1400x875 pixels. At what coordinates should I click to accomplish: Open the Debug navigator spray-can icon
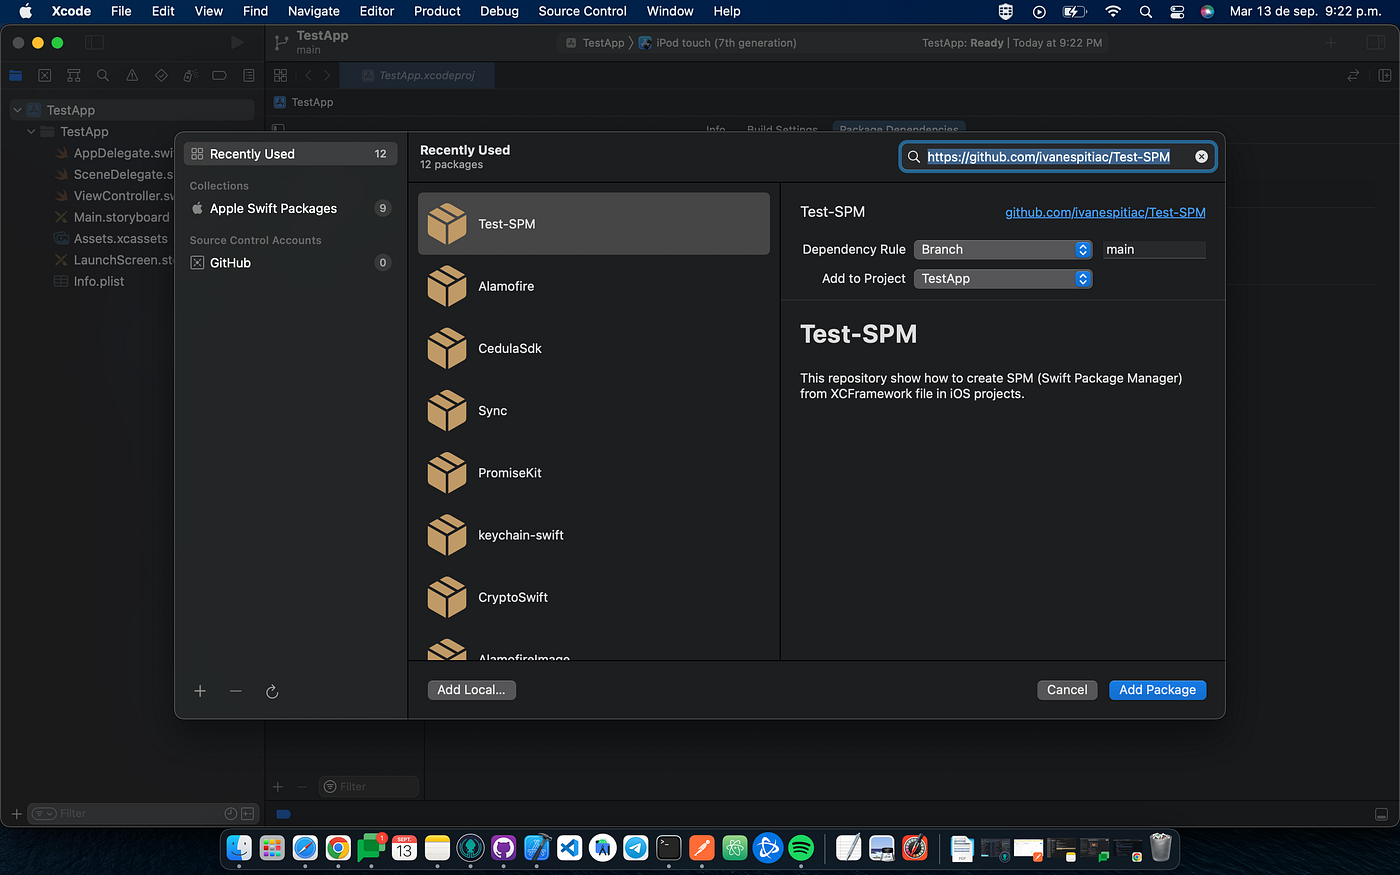(x=188, y=75)
